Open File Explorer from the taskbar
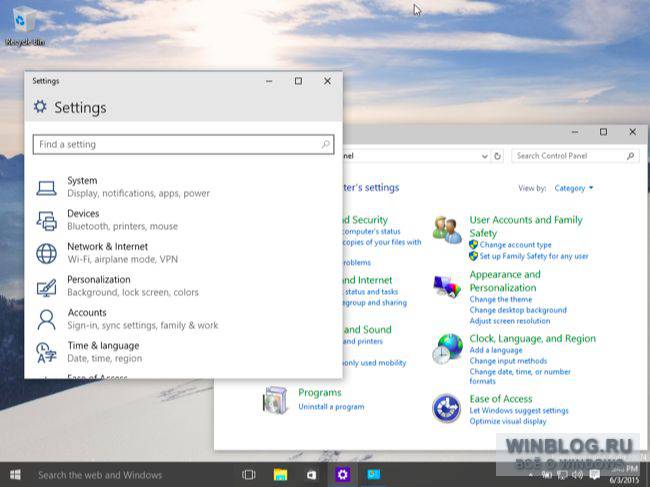 [x=280, y=475]
